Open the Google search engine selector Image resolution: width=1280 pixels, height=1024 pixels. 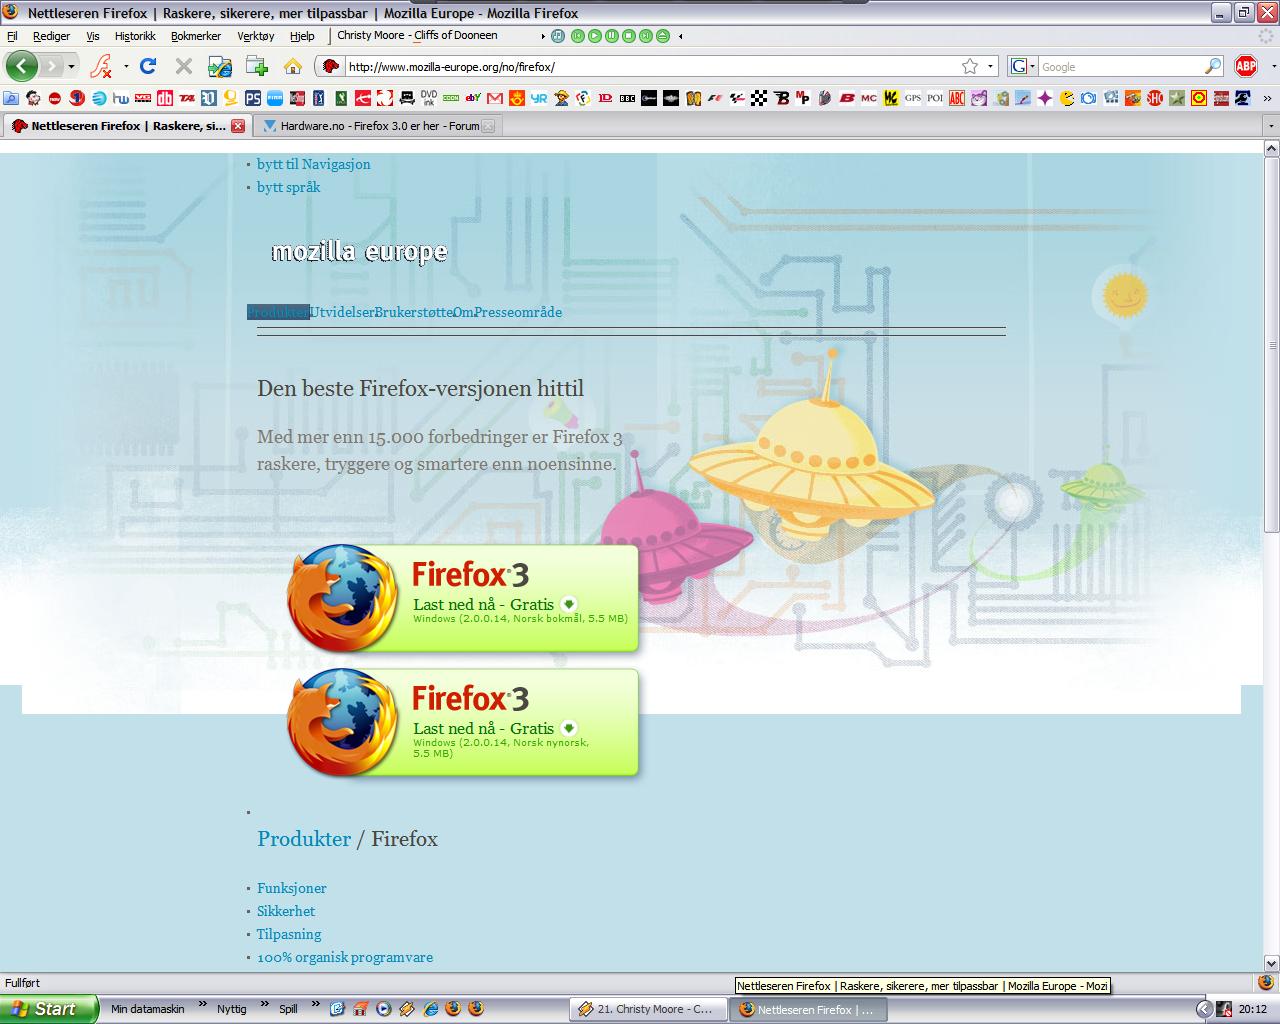[x=1022, y=66]
